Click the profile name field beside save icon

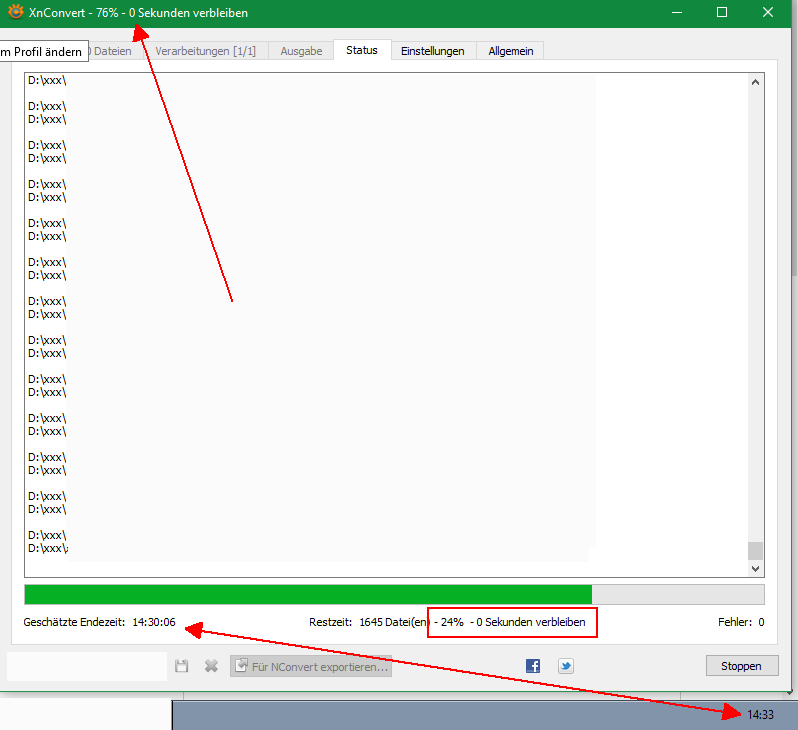pyautogui.click(x=87, y=666)
